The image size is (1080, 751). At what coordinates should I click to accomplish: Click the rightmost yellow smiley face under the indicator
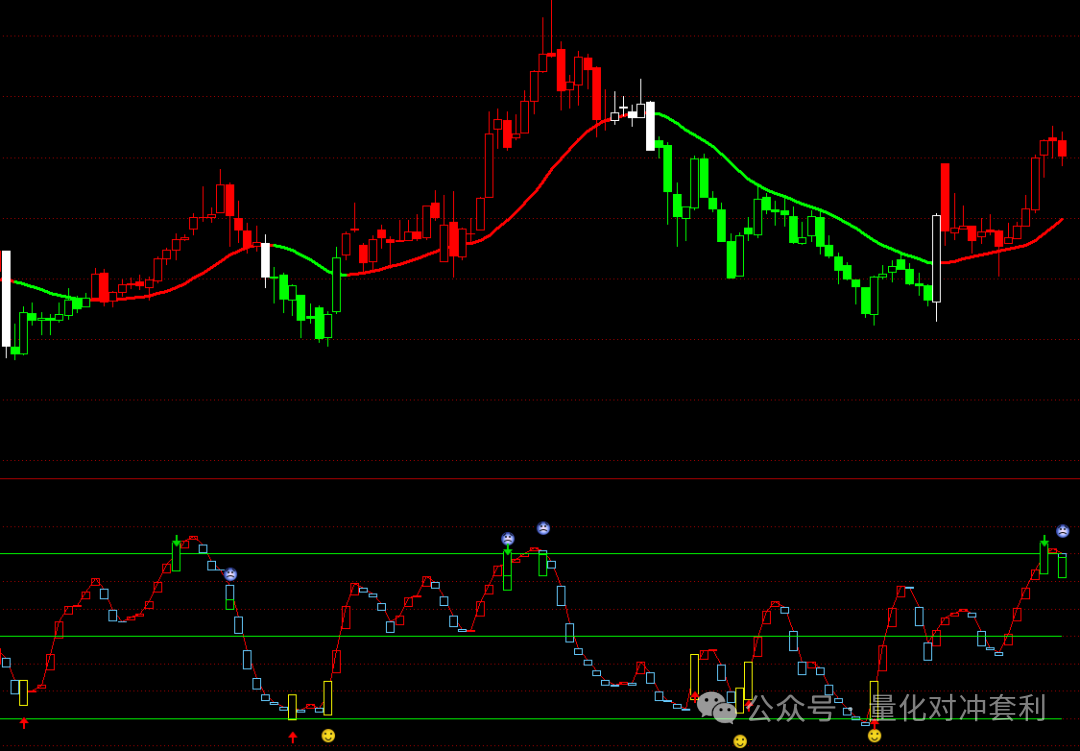tap(875, 736)
